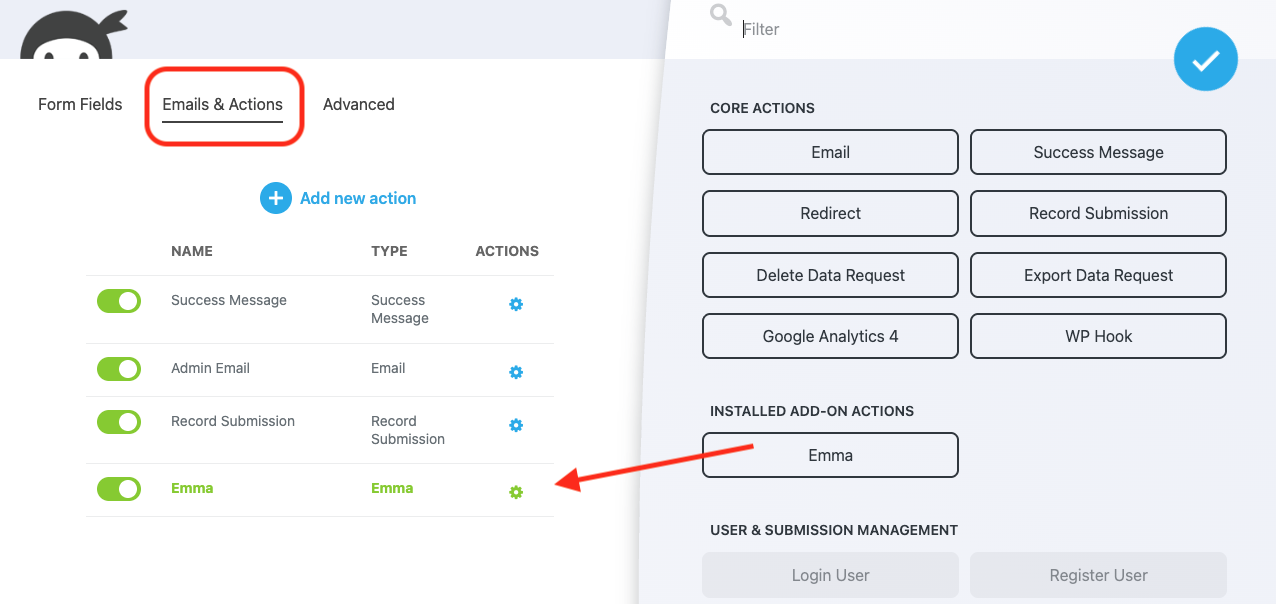Click the CORE ACTIONS section heading
Viewport: 1276px width, 604px height.
762,108
